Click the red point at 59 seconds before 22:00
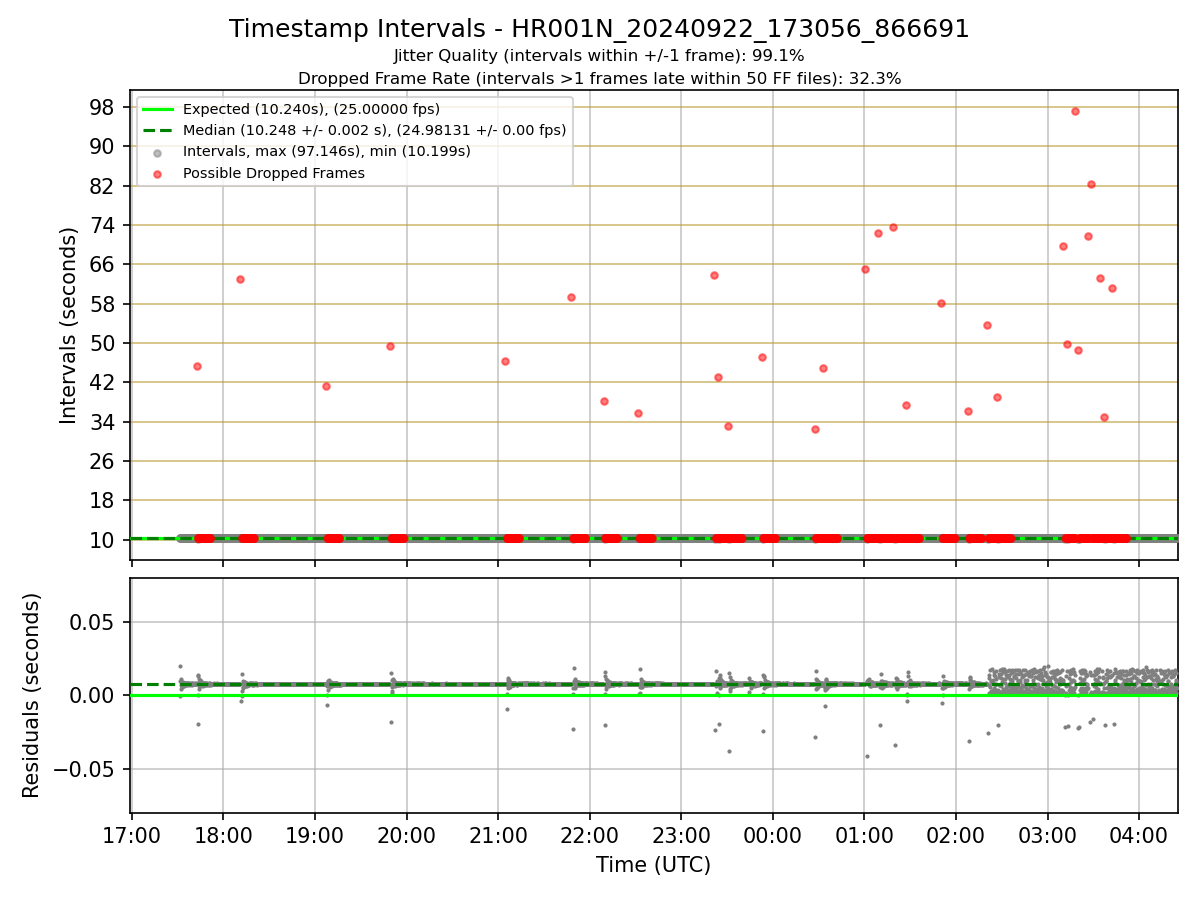The height and width of the screenshot is (900, 1200). pyautogui.click(x=571, y=297)
